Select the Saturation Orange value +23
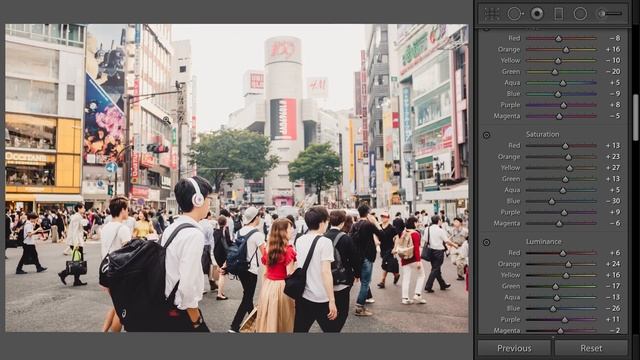Screen dimensions: 640x360 613,157
